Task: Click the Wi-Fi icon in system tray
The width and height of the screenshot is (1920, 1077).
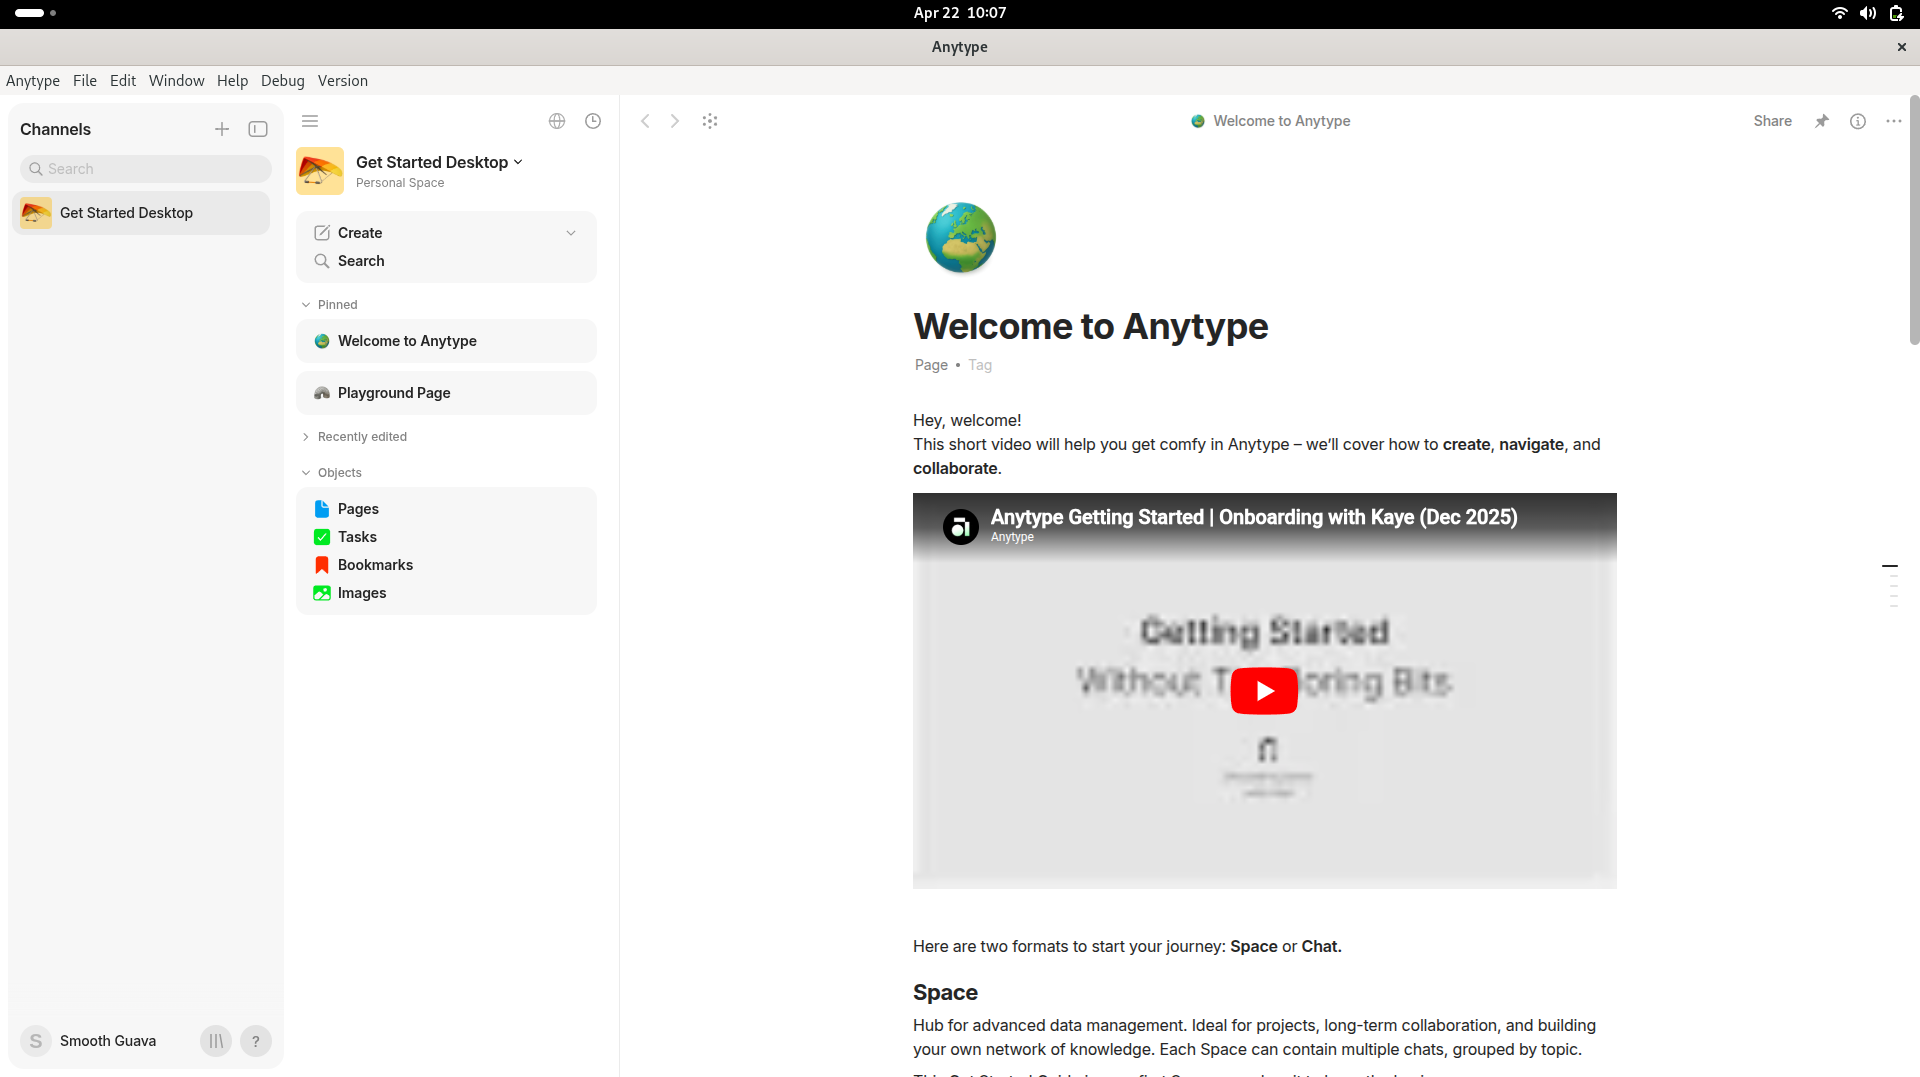Action: 1839,13
